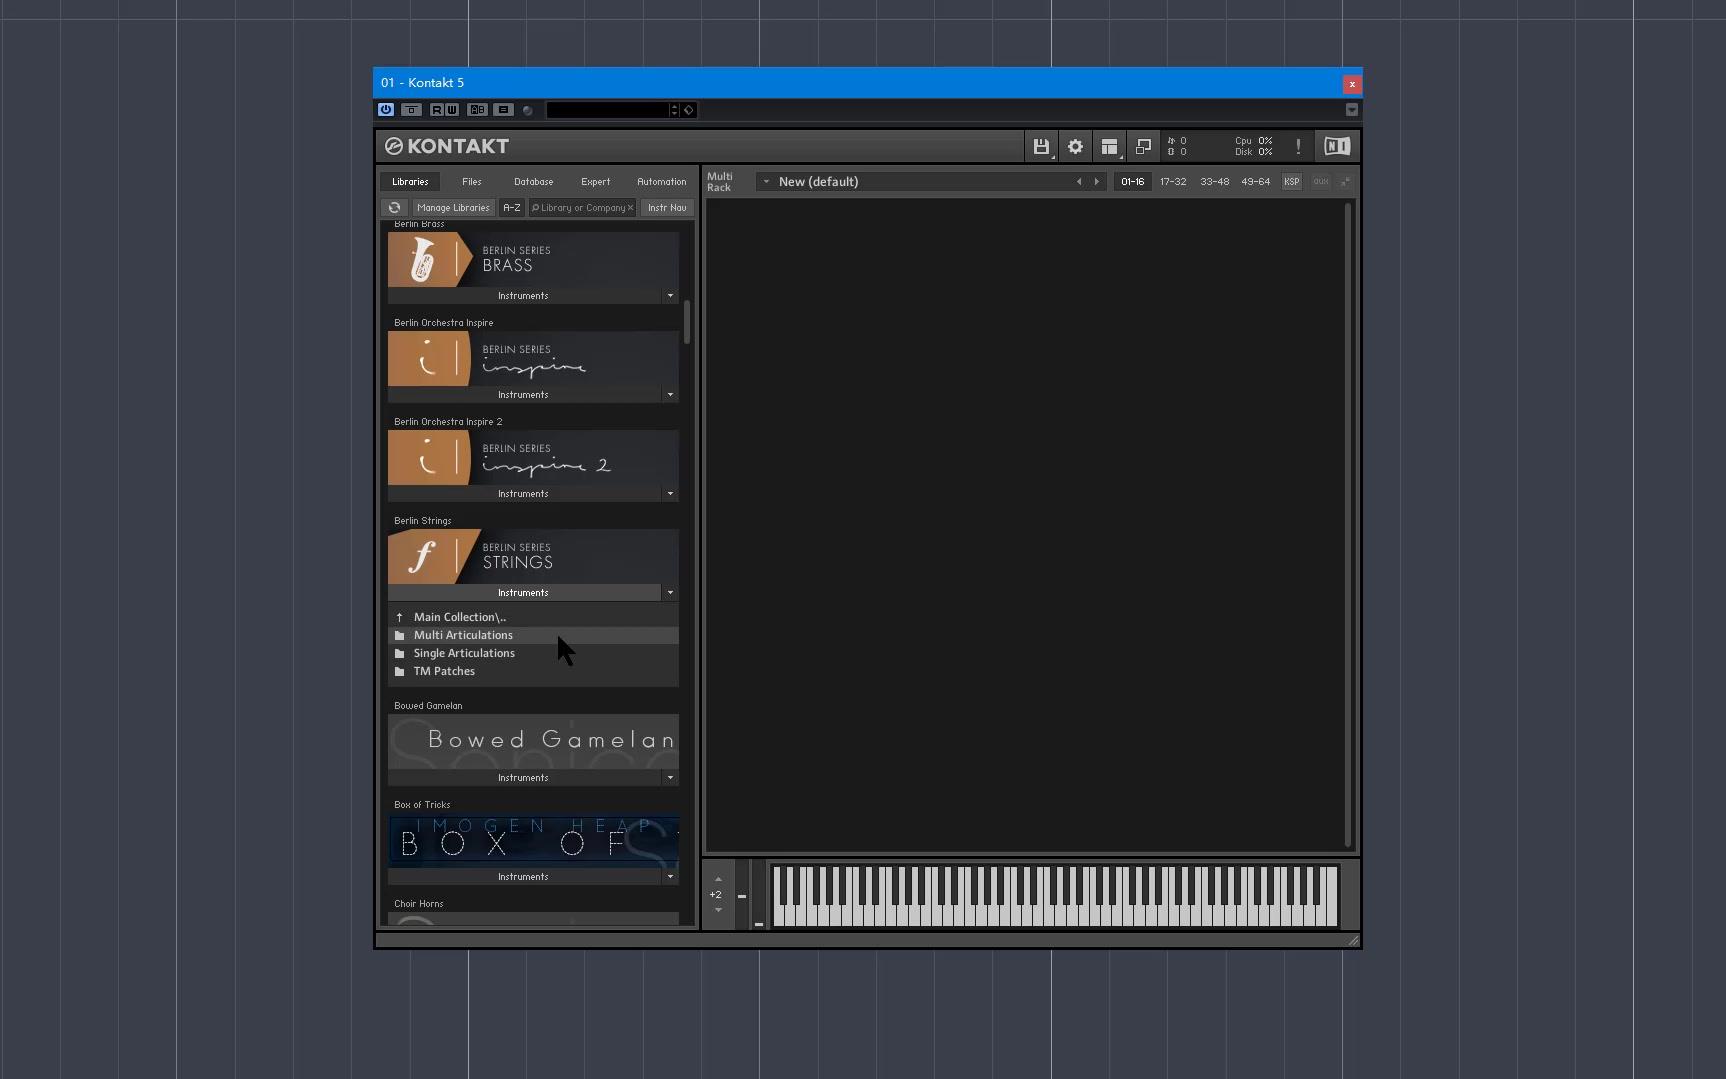This screenshot has height=1079, width=1726.
Task: Open the Database tab
Action: click(534, 182)
